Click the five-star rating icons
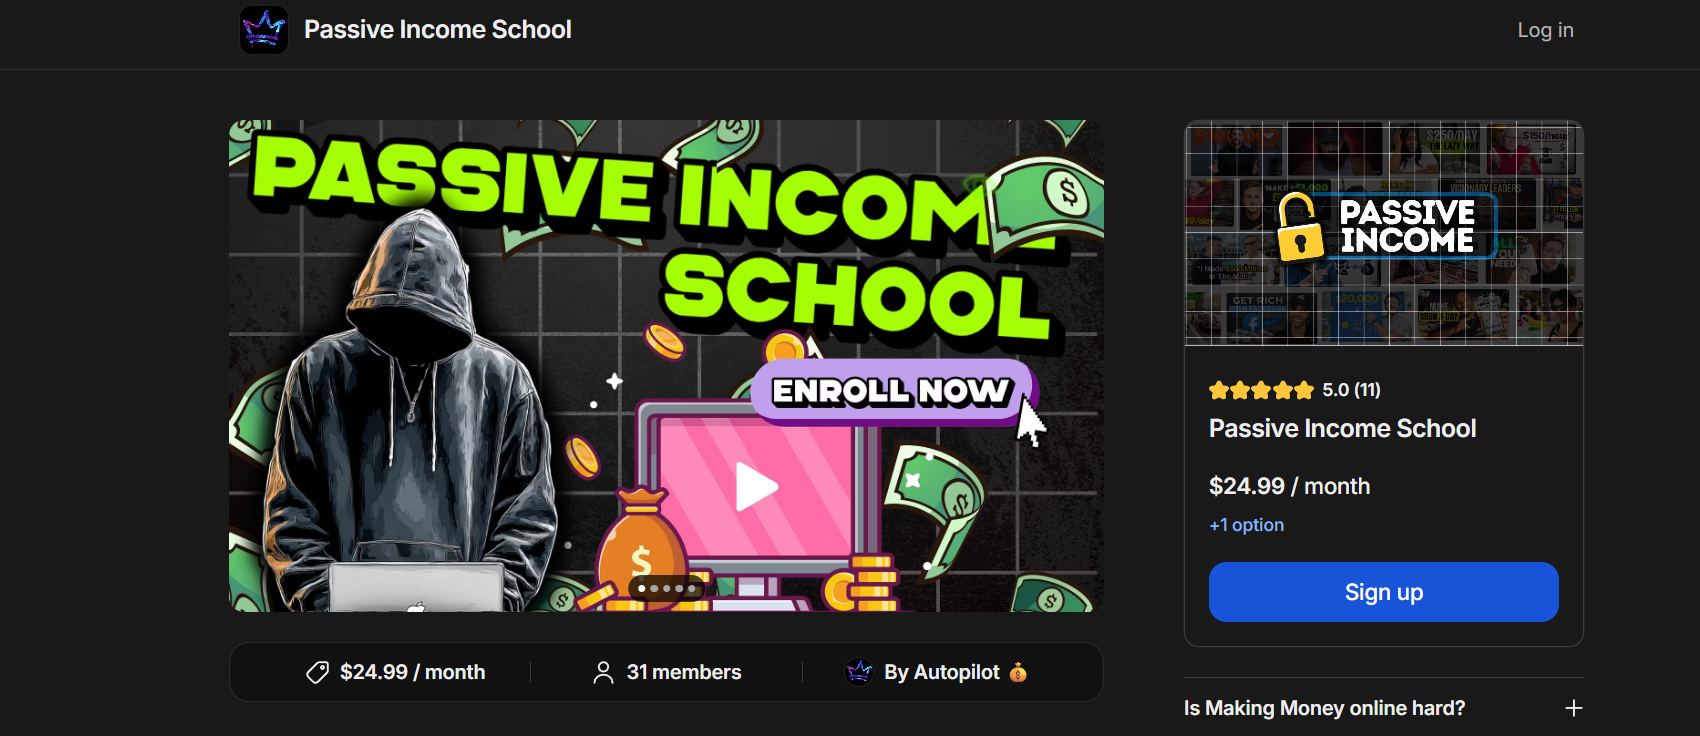Viewport: 1700px width, 736px height. [x=1261, y=390]
